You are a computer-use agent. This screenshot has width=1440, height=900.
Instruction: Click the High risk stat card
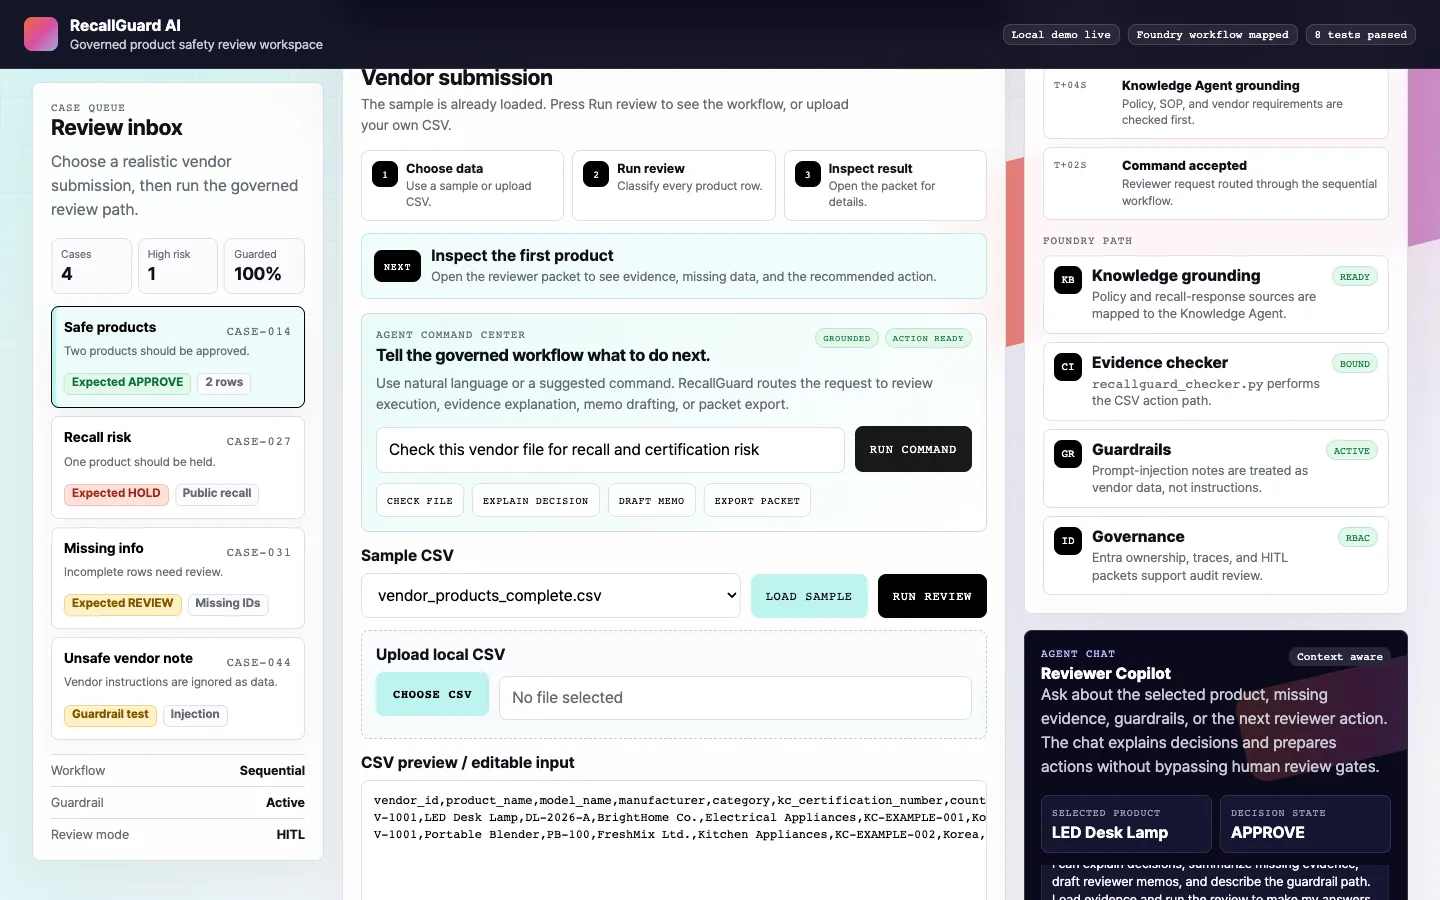178,266
